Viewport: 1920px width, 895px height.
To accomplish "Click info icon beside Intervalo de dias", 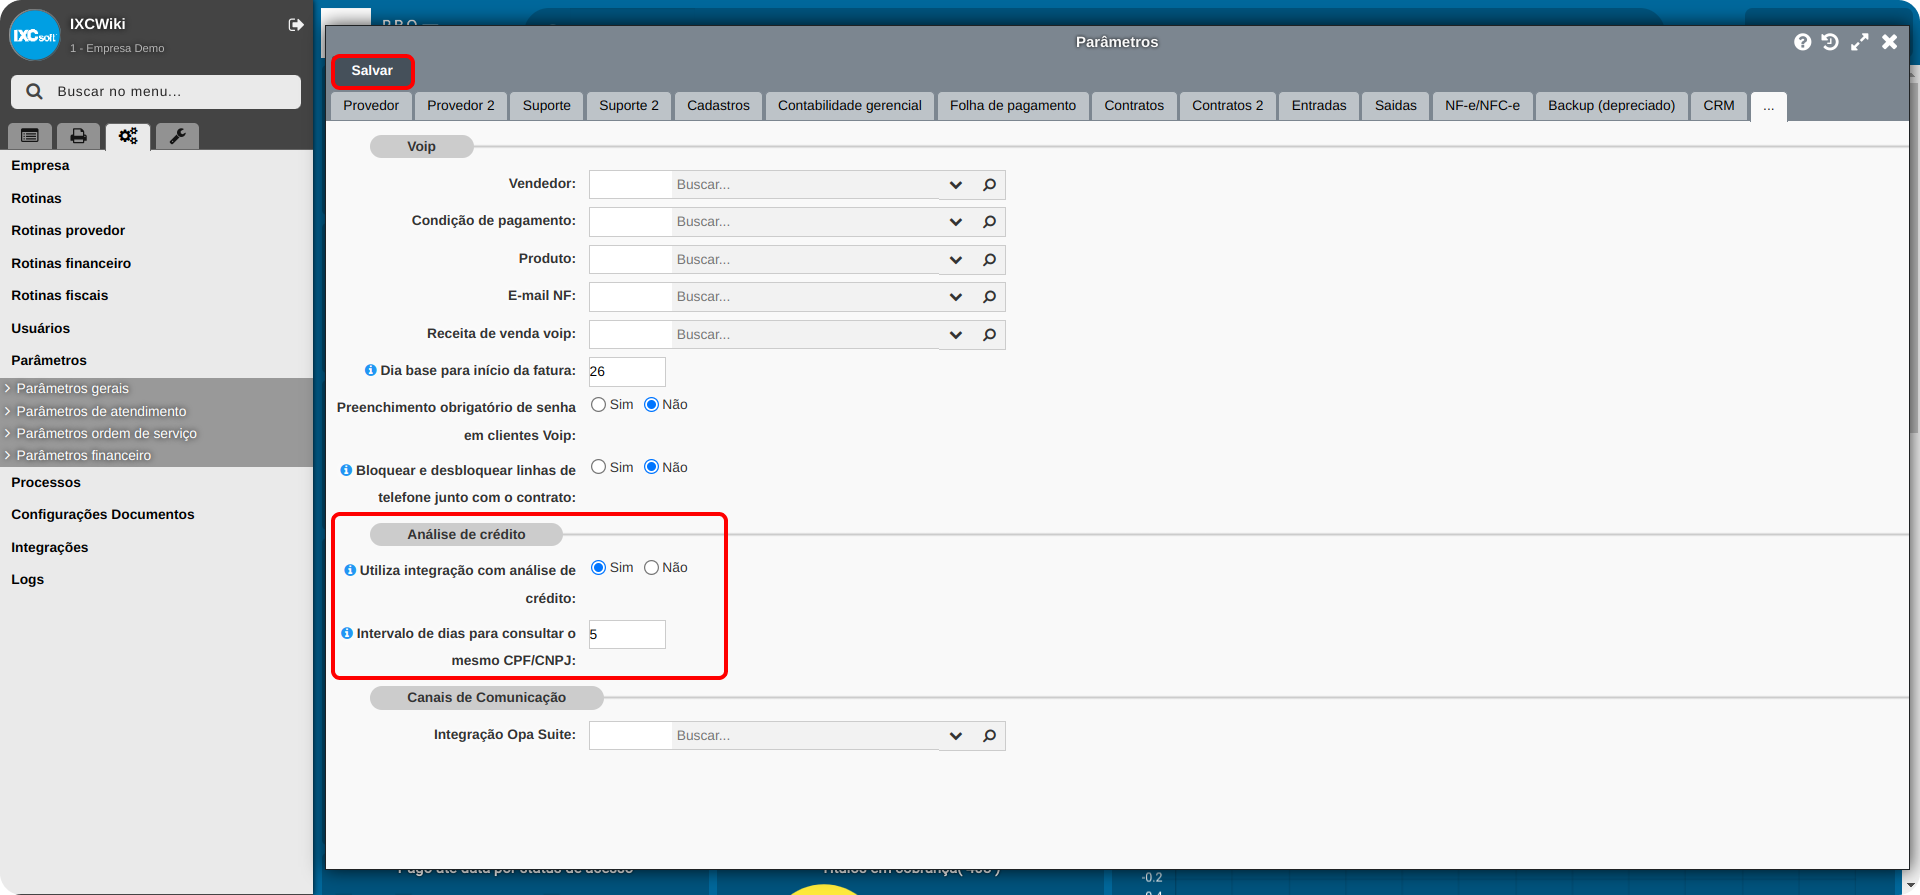I will pyautogui.click(x=347, y=633).
